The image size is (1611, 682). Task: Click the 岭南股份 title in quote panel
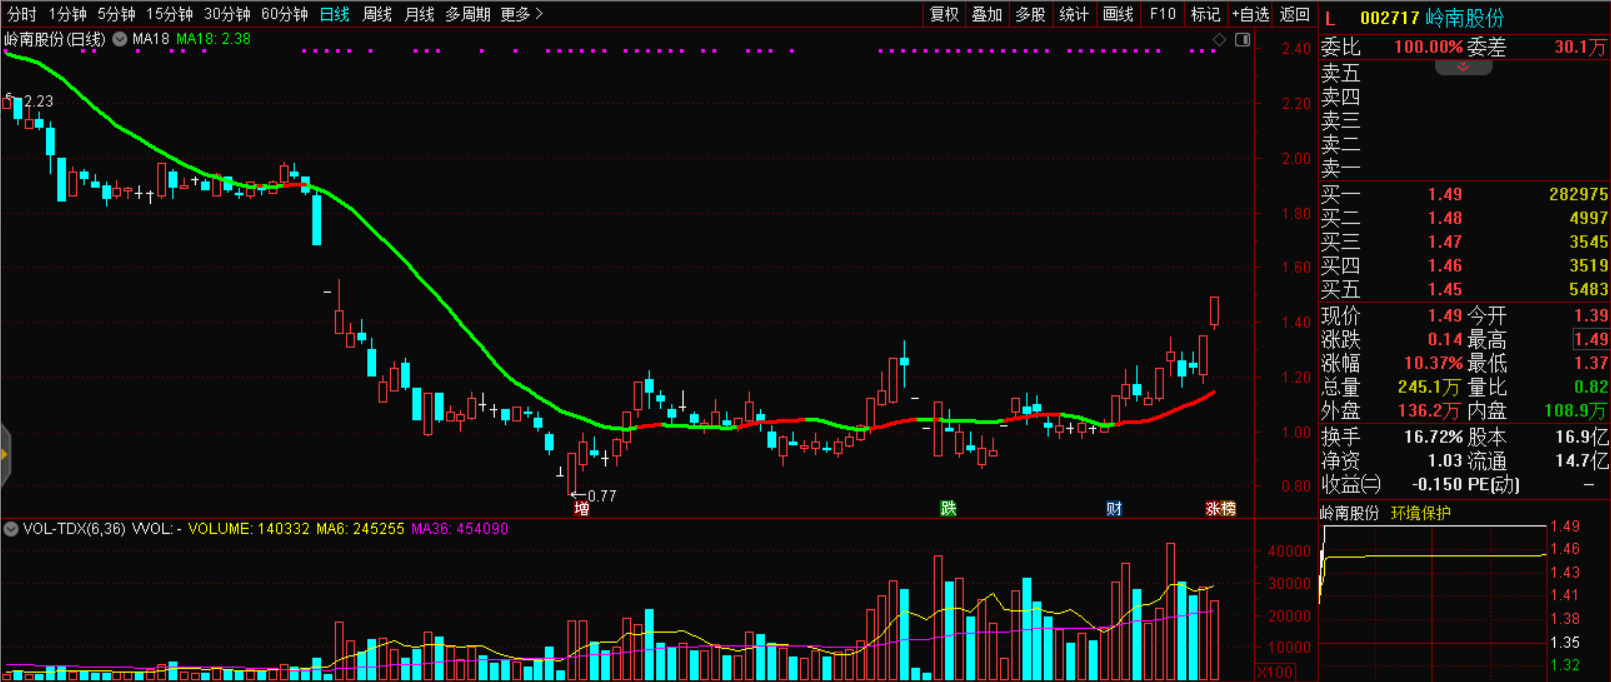coord(1465,18)
